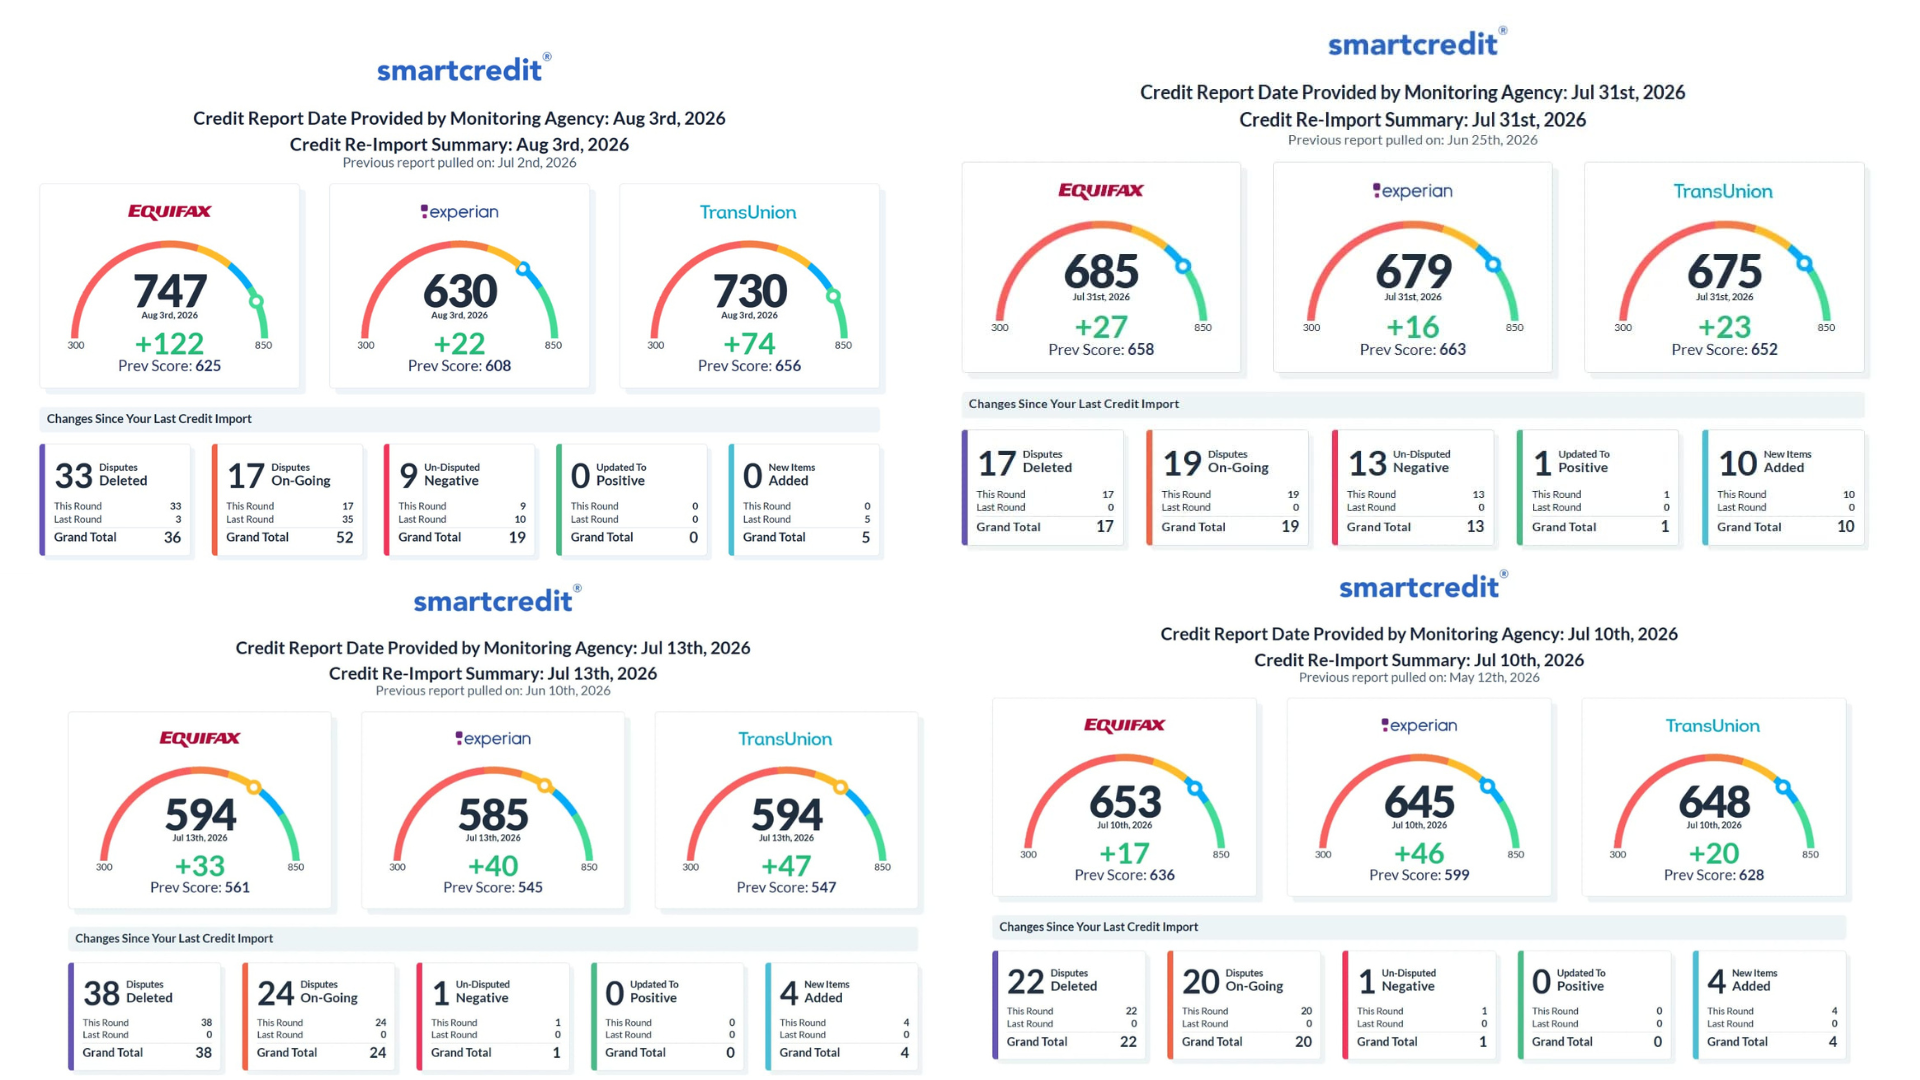Image resolution: width=1920 pixels, height=1080 pixels.
Task: Click the +27 score change
Action: point(1101,327)
